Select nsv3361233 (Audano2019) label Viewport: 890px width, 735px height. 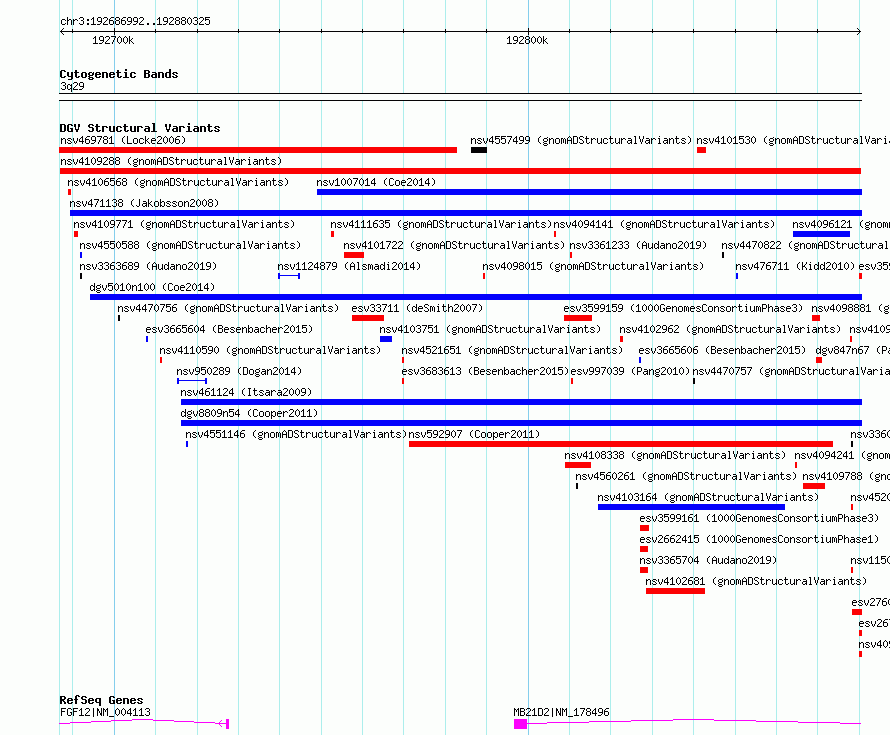[x=638, y=245]
